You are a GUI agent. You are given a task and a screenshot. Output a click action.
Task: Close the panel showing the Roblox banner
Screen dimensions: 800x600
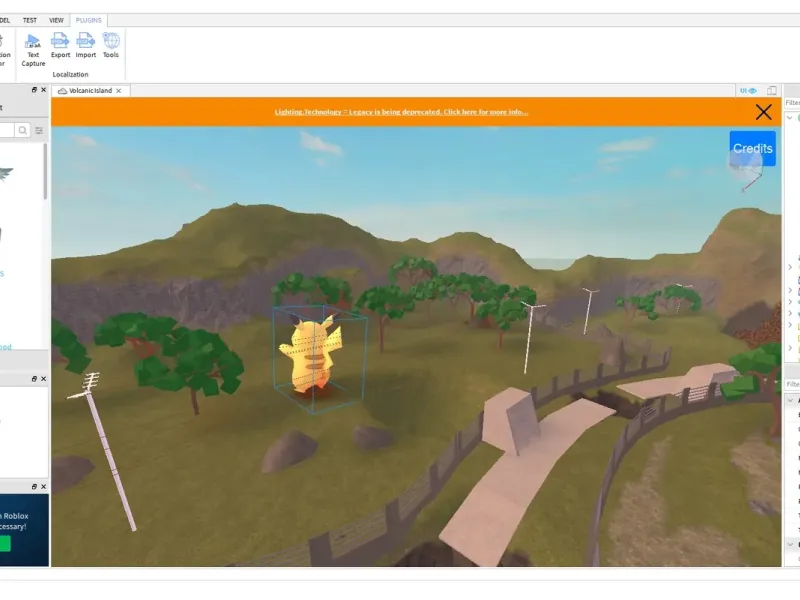pos(43,487)
